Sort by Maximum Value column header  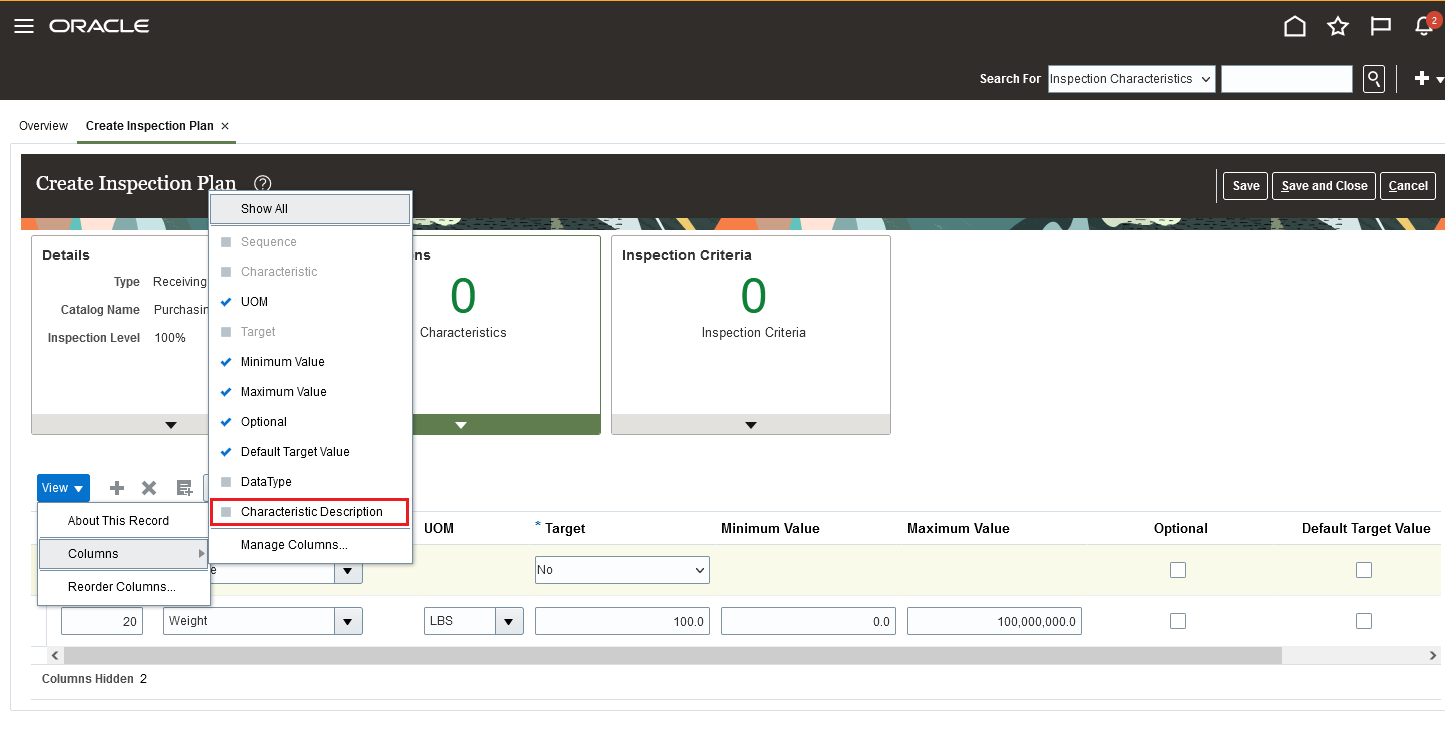coord(958,528)
